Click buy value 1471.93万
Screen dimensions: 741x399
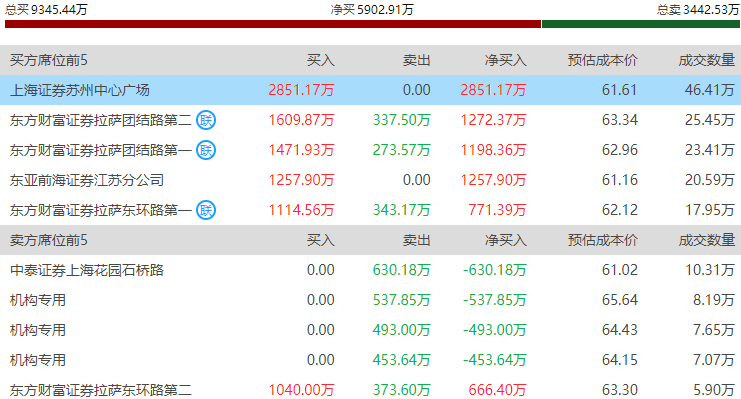(302, 150)
